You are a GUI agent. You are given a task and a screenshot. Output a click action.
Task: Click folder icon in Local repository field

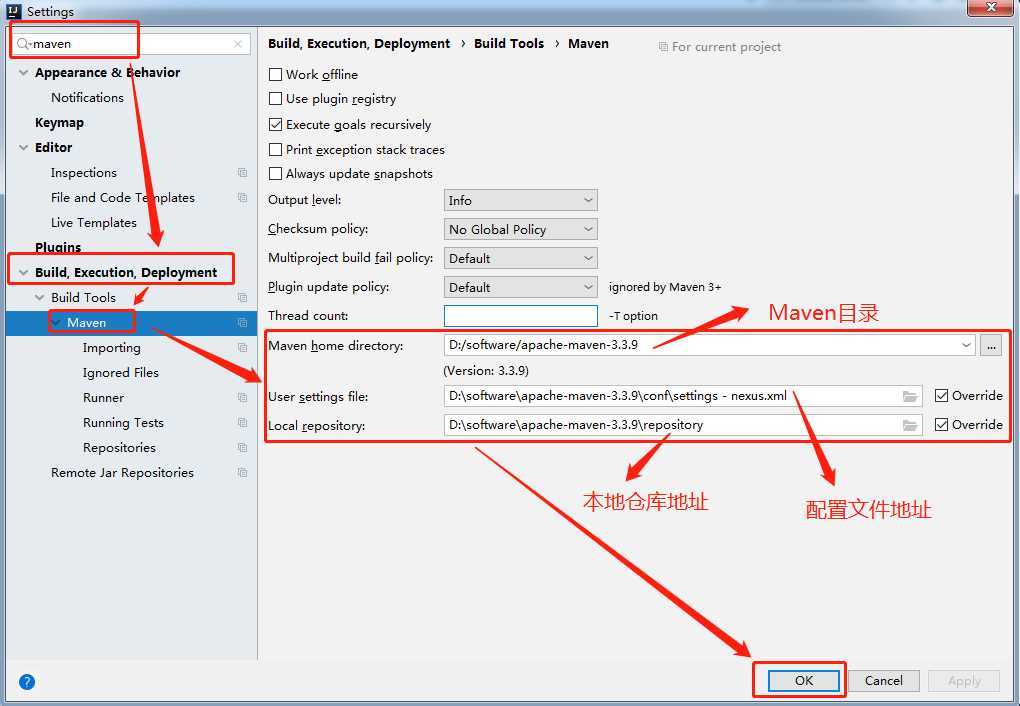click(910, 425)
